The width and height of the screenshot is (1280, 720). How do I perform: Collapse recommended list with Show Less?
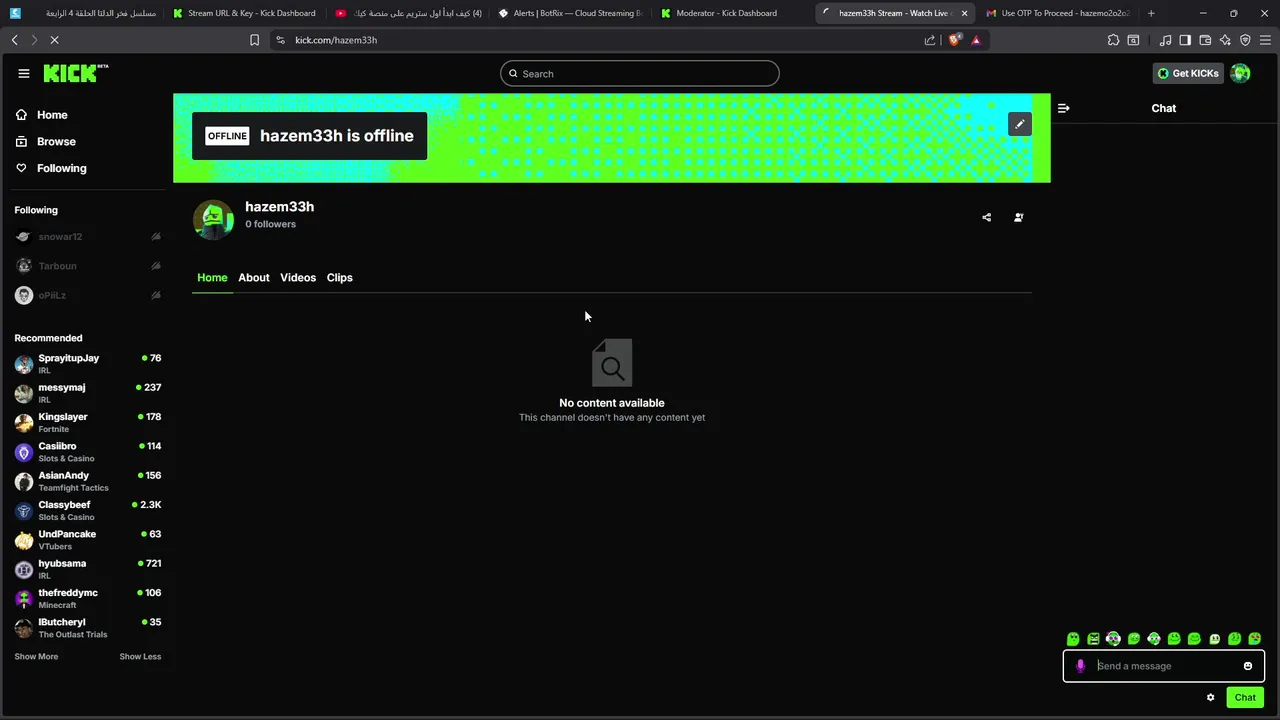pyautogui.click(x=140, y=657)
